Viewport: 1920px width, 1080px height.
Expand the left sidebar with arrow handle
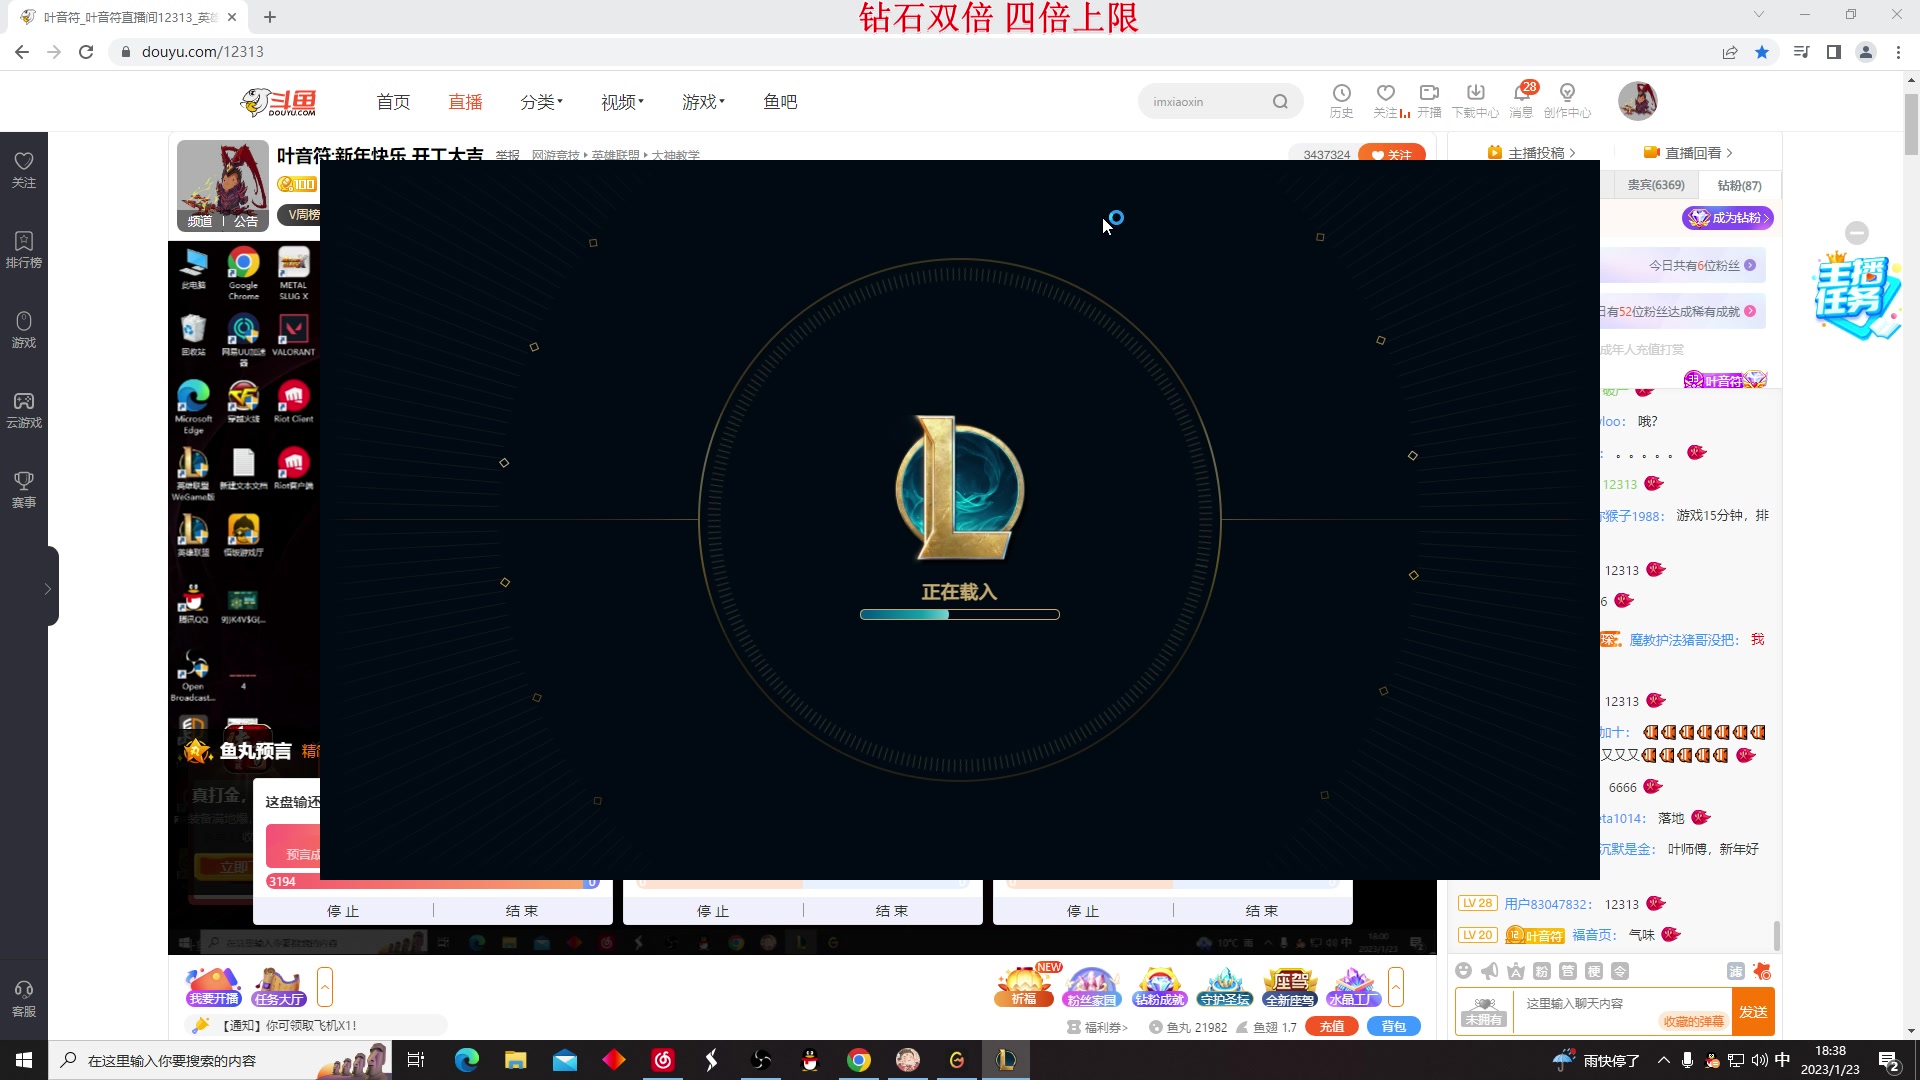(48, 588)
